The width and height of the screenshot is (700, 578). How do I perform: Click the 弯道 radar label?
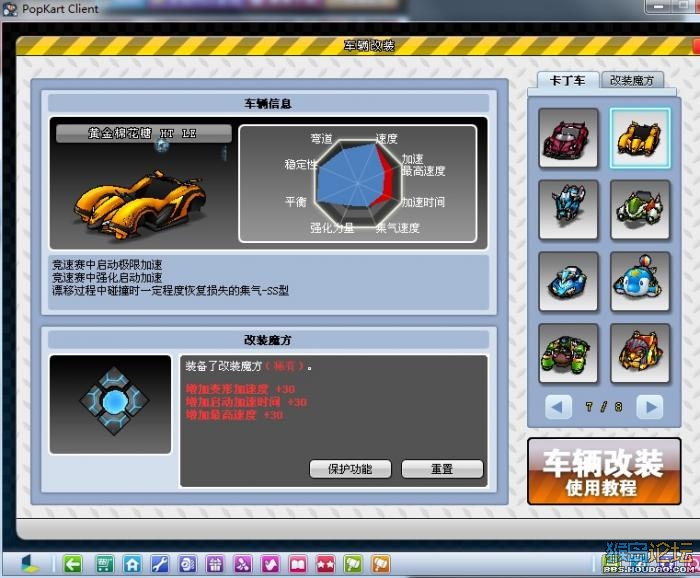(x=321, y=139)
